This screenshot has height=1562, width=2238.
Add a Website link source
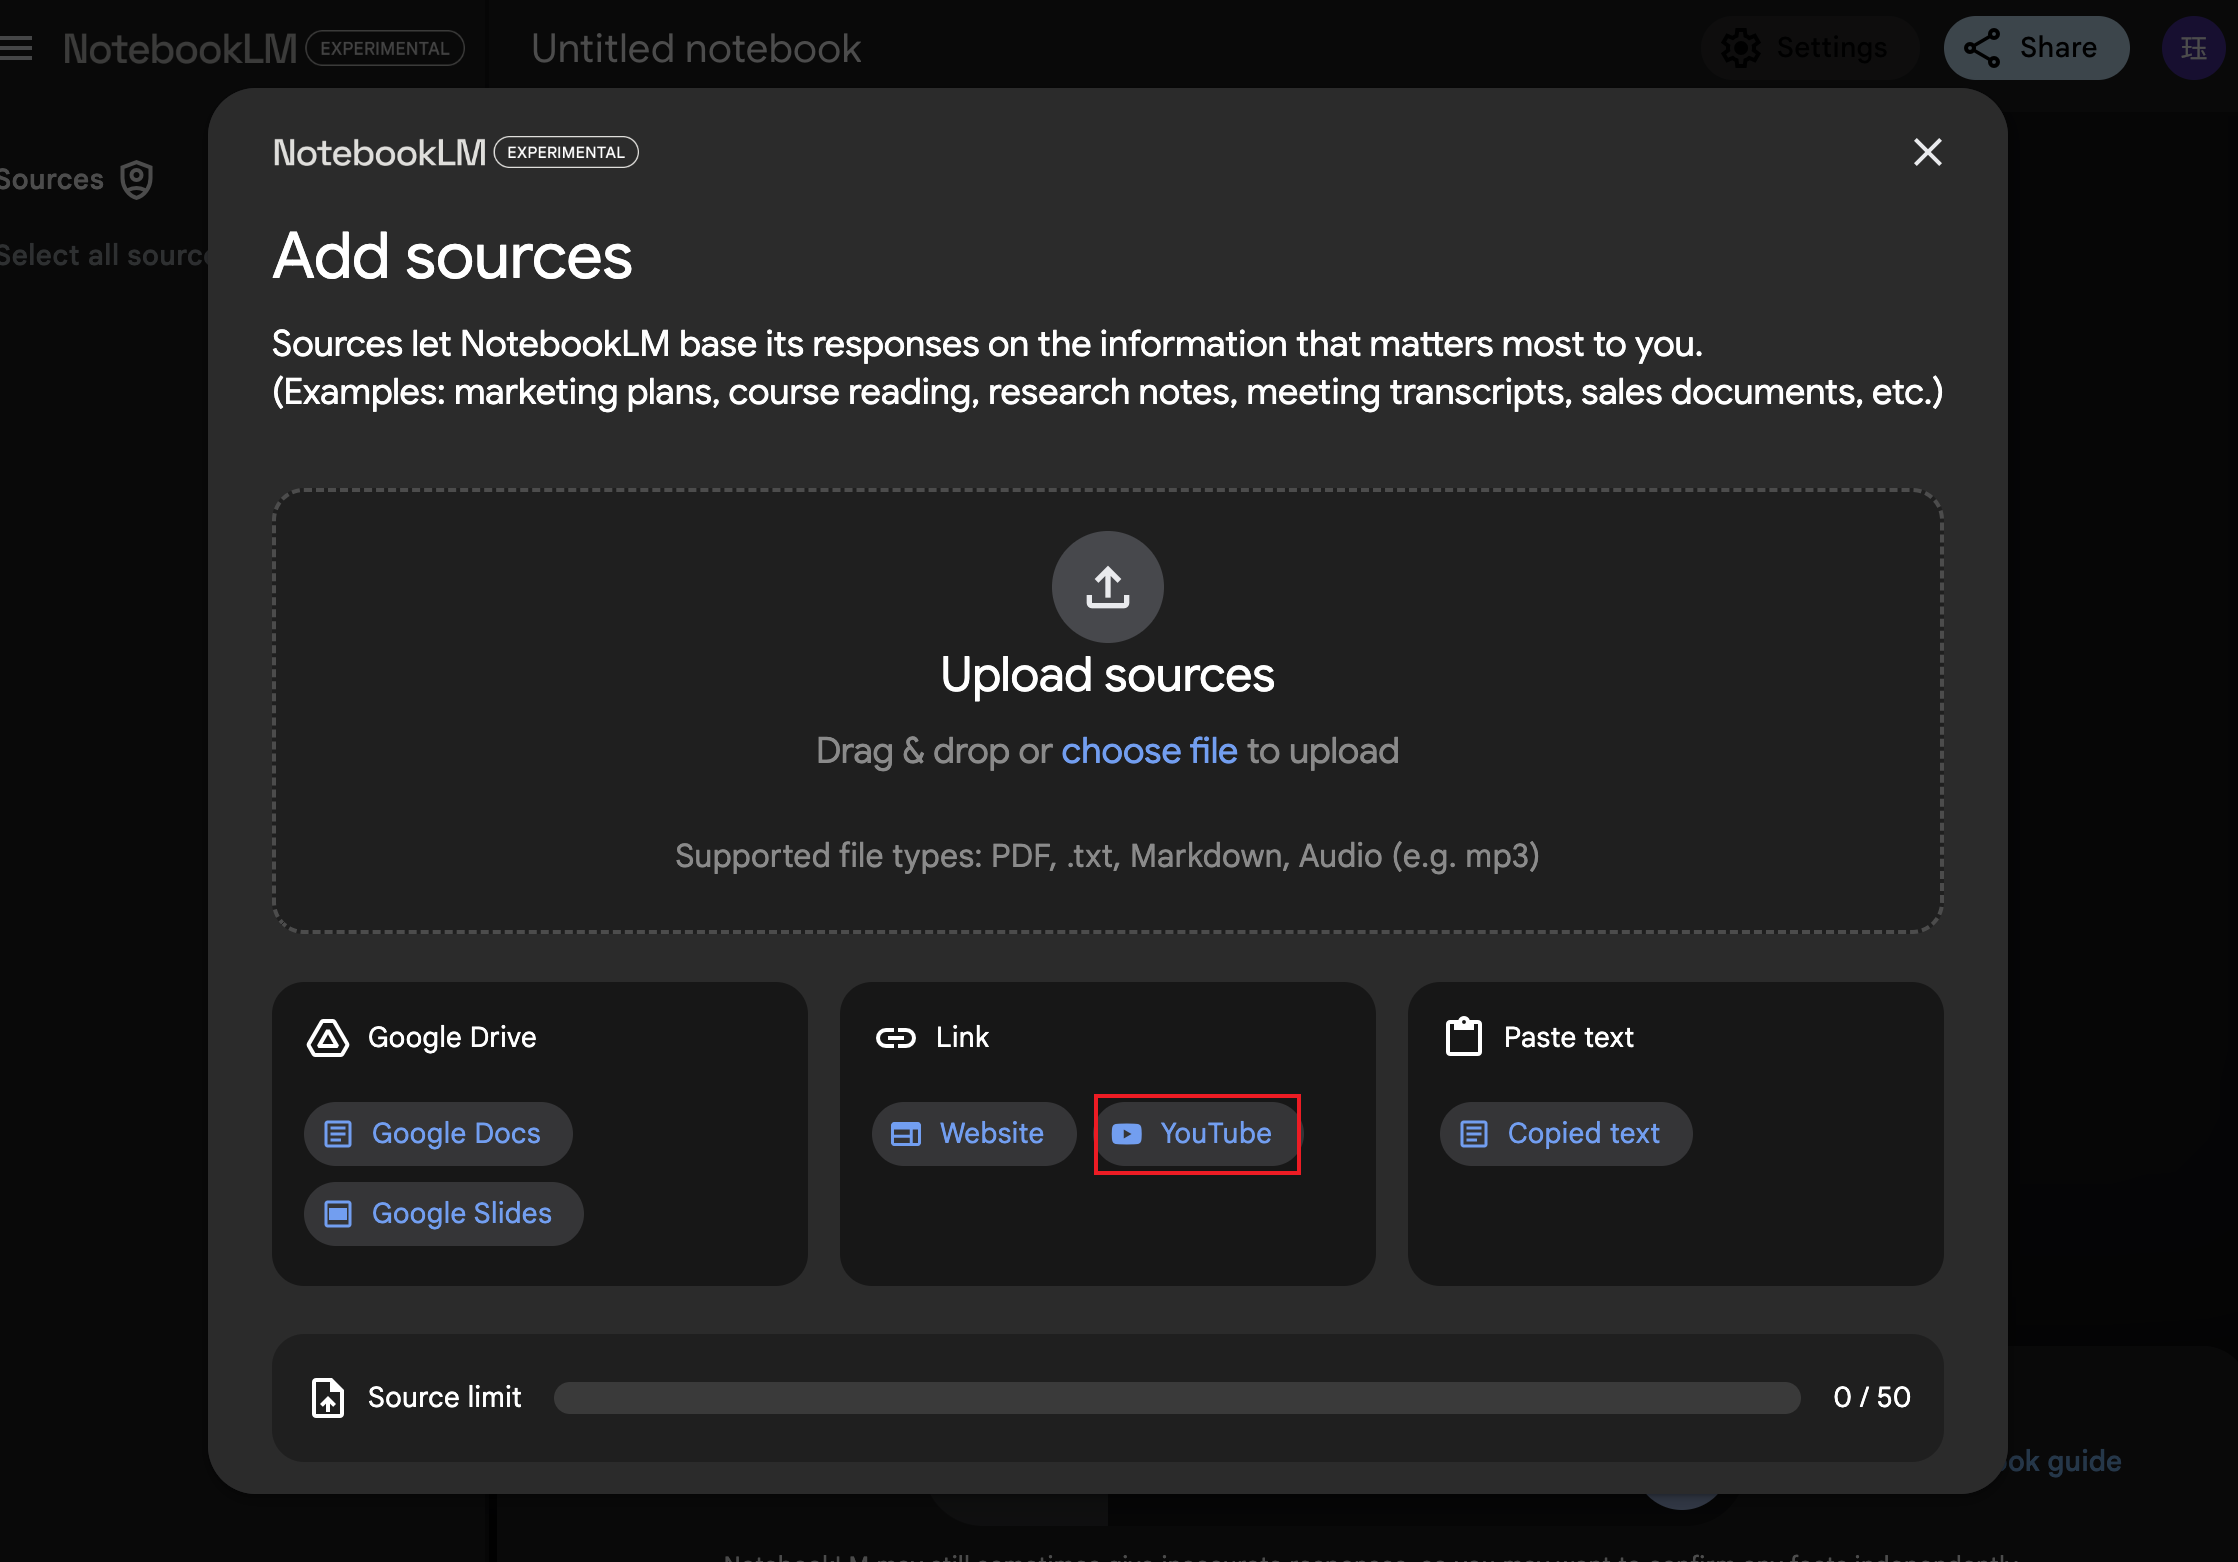click(x=974, y=1134)
